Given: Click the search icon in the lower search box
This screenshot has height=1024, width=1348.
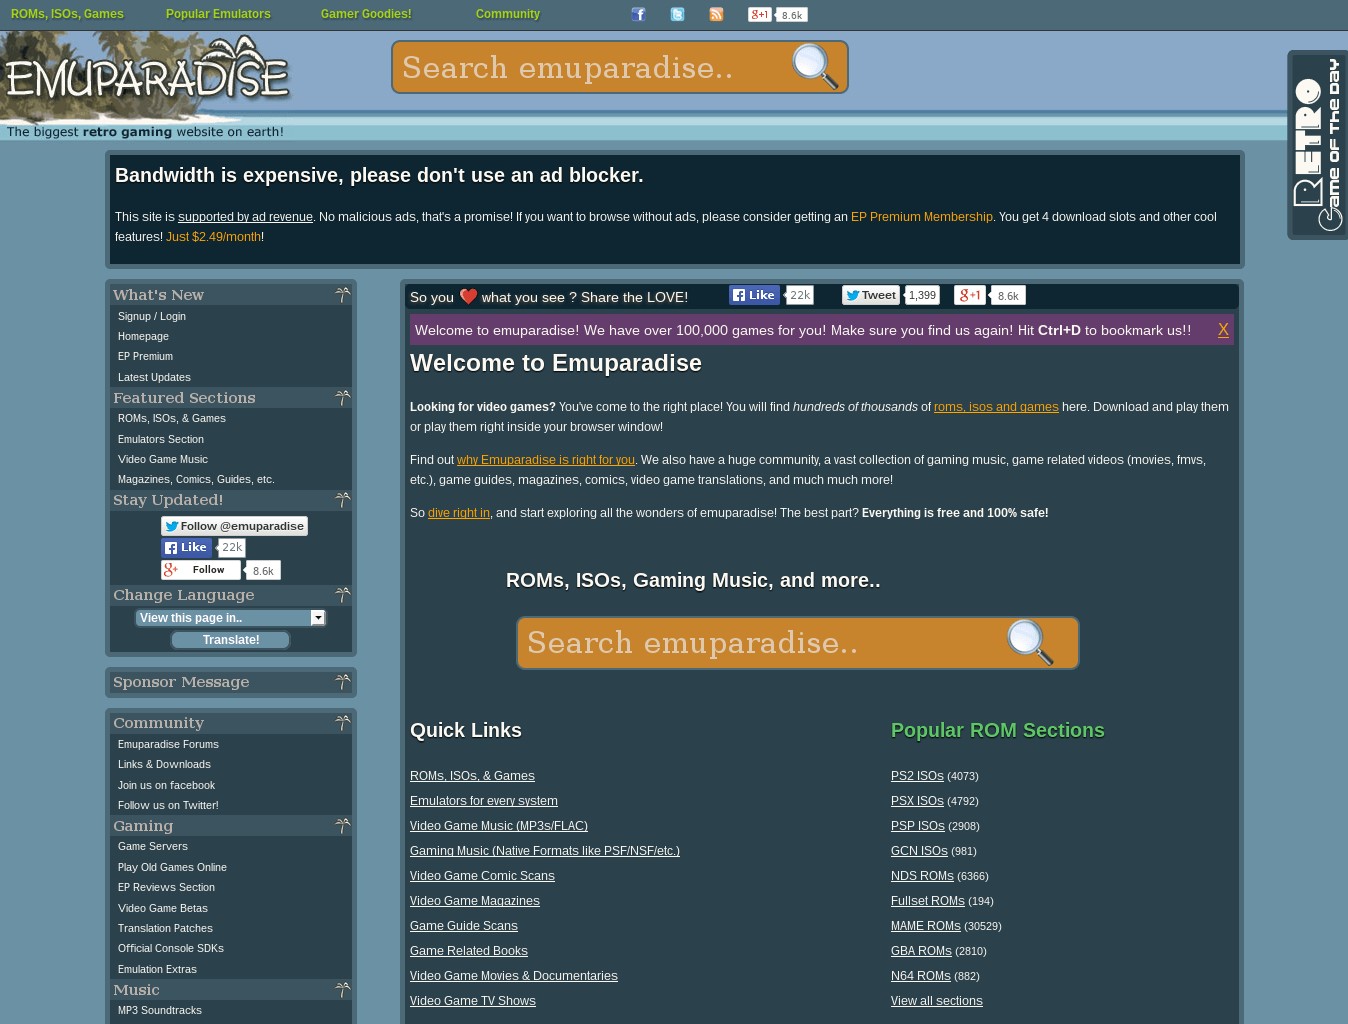Looking at the screenshot, I should point(1030,643).
